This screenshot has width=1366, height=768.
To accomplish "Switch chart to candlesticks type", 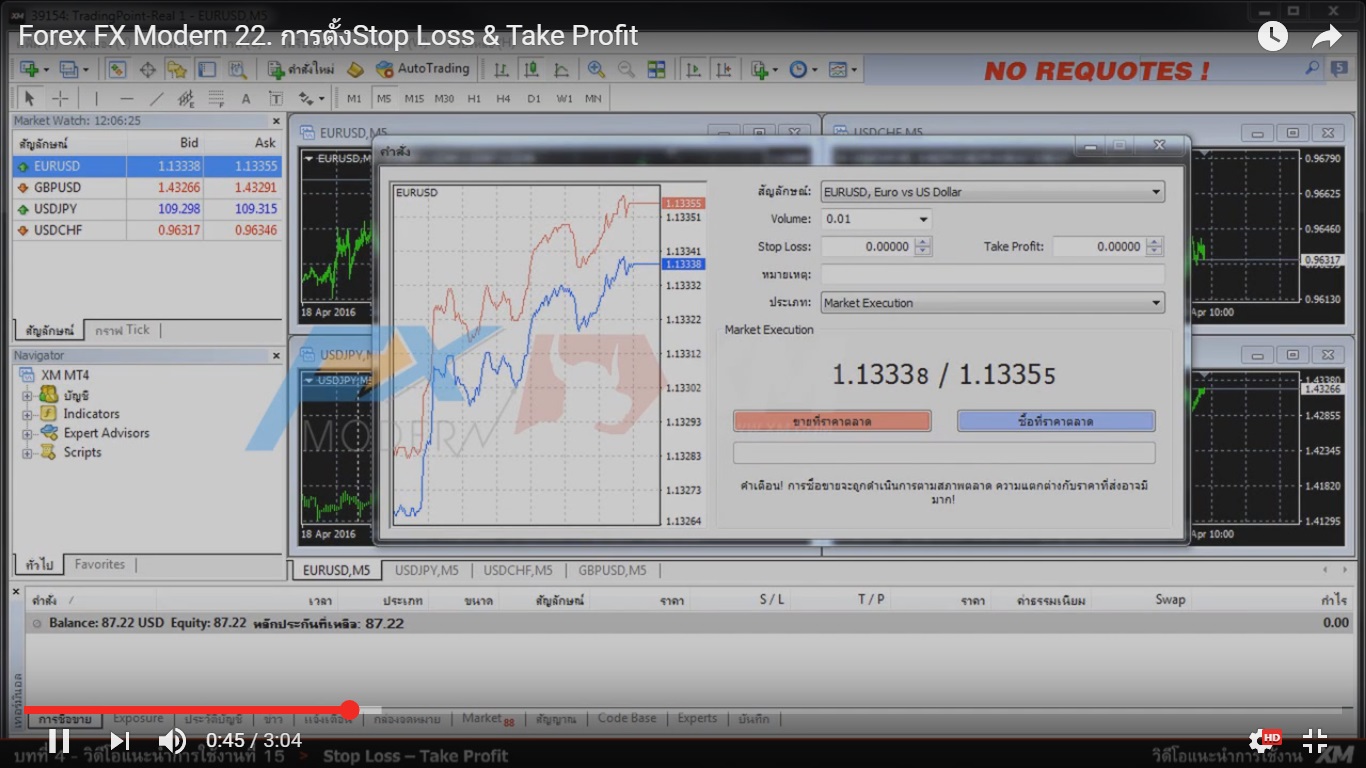I will pyautogui.click(x=531, y=69).
